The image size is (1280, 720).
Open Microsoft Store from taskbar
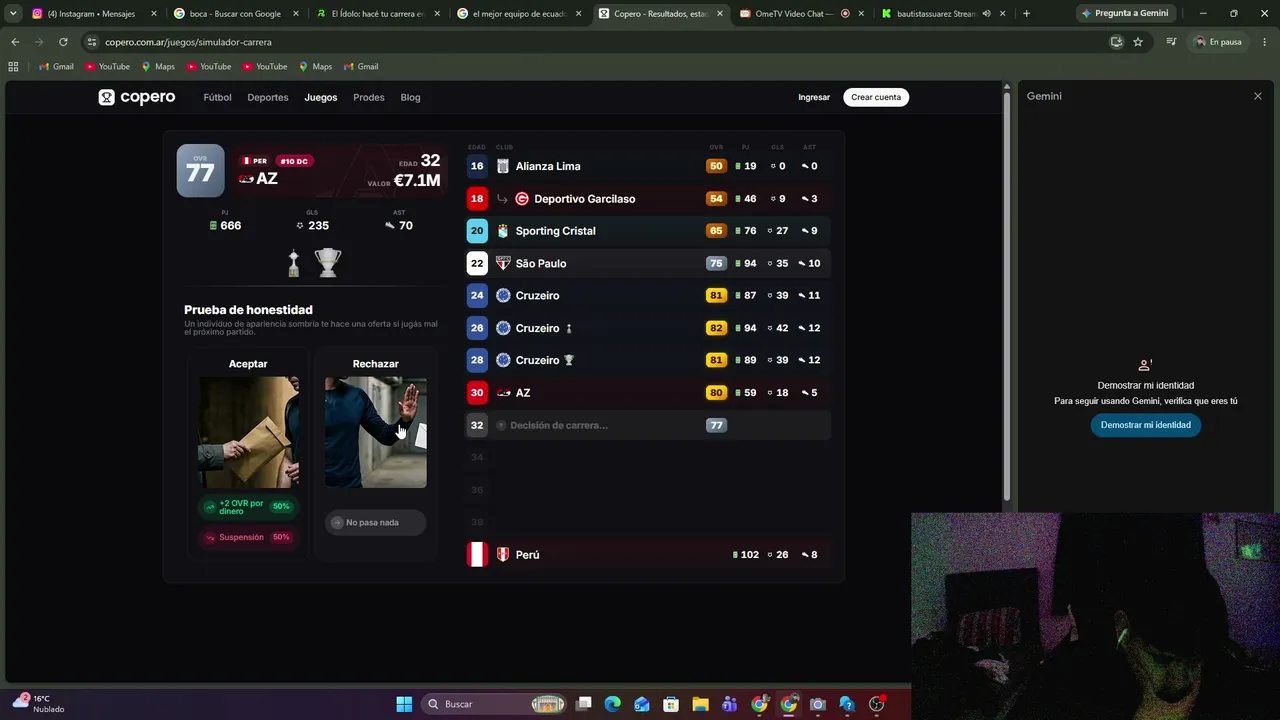click(671, 704)
